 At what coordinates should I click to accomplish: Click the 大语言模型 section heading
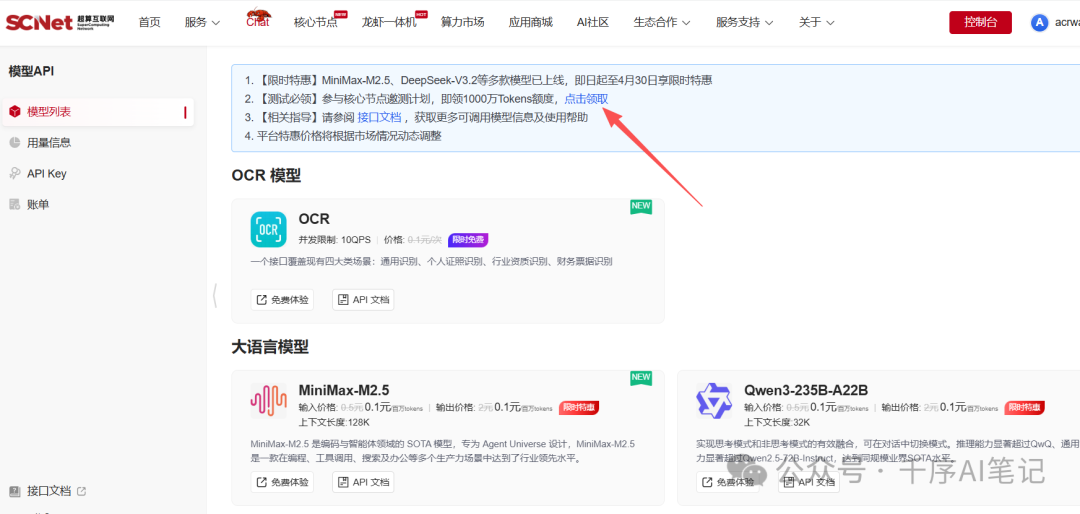[x=270, y=347]
